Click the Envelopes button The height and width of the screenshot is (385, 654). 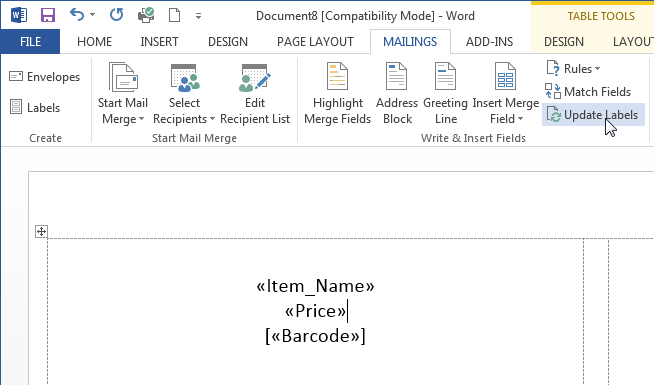click(45, 77)
